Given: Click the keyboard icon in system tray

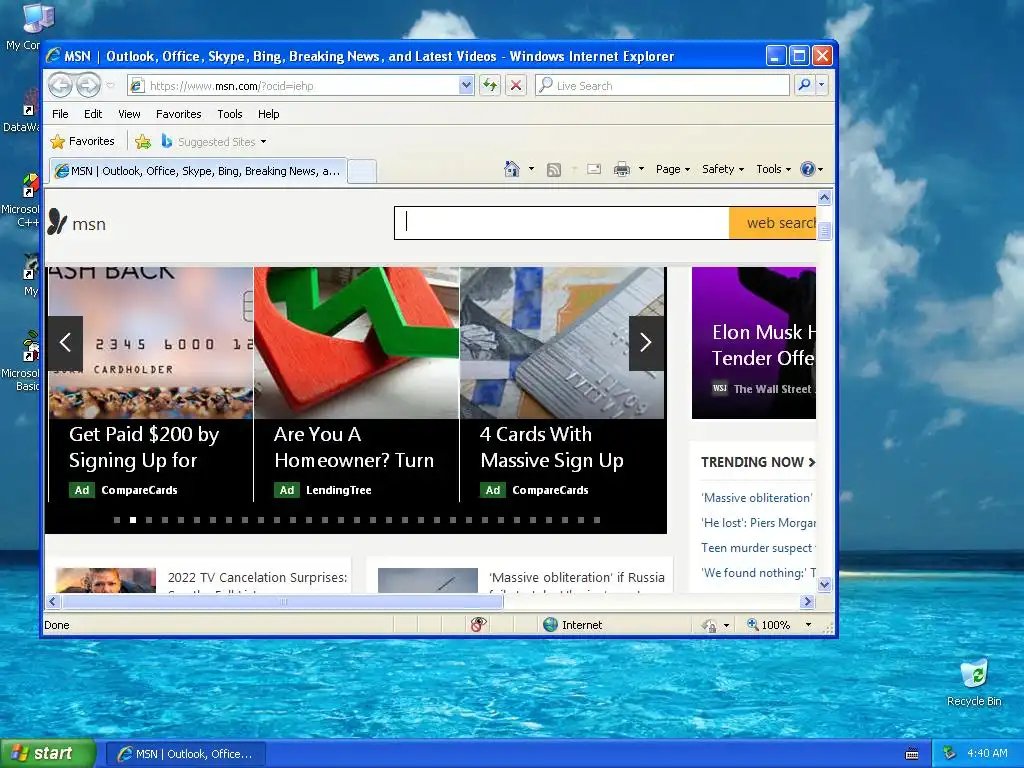Looking at the screenshot, I should pyautogui.click(x=912, y=754).
